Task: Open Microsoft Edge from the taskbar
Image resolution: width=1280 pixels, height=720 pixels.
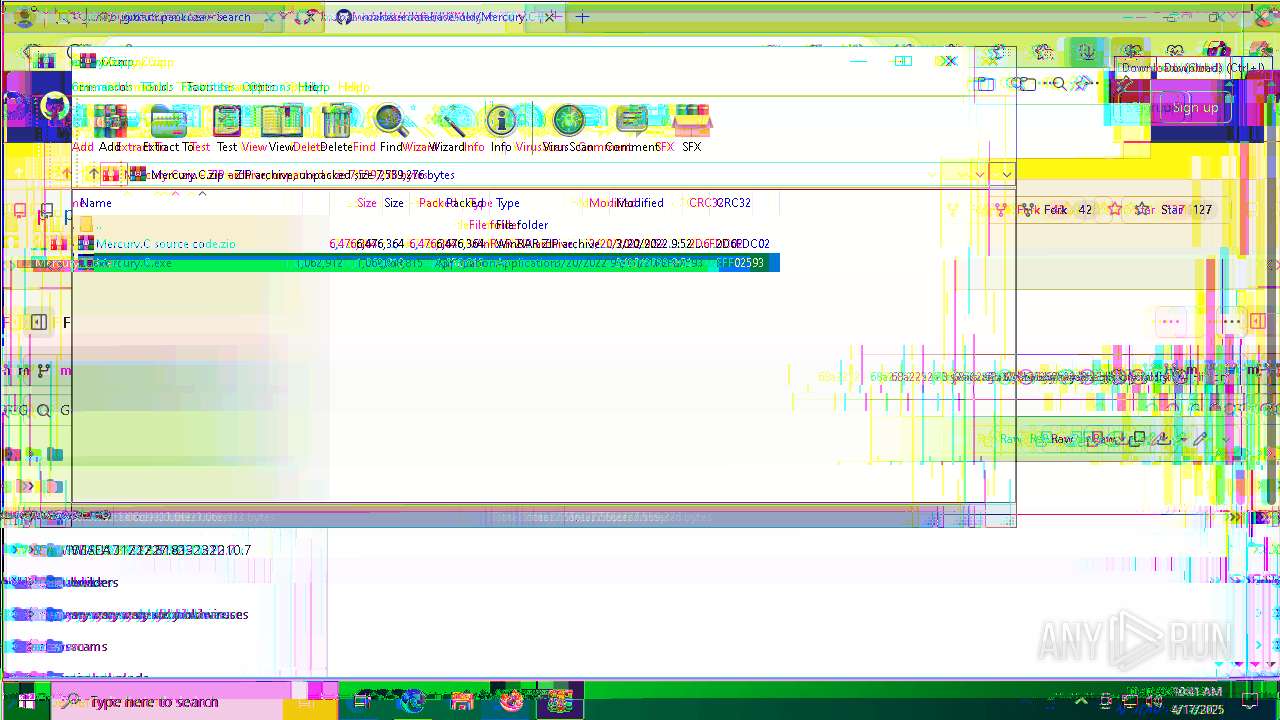Action: (x=411, y=702)
